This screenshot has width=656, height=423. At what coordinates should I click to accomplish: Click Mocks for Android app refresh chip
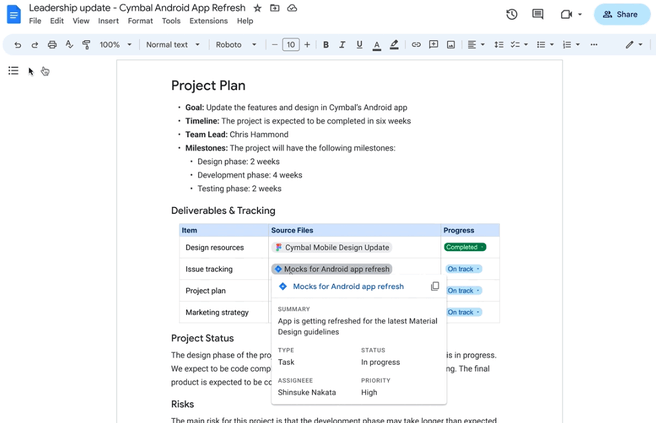[332, 269]
